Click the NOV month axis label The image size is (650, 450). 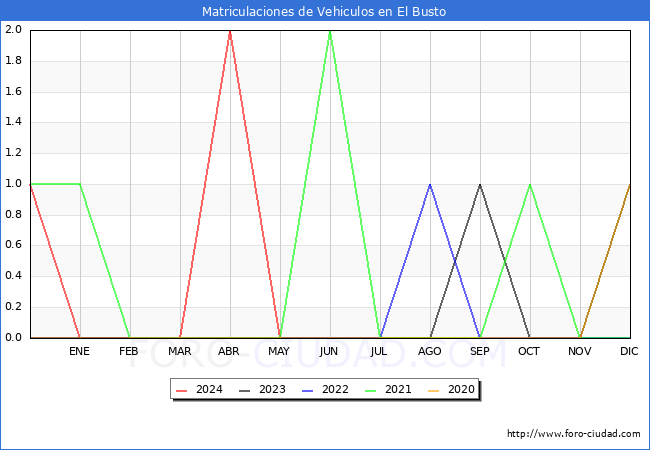tap(580, 351)
